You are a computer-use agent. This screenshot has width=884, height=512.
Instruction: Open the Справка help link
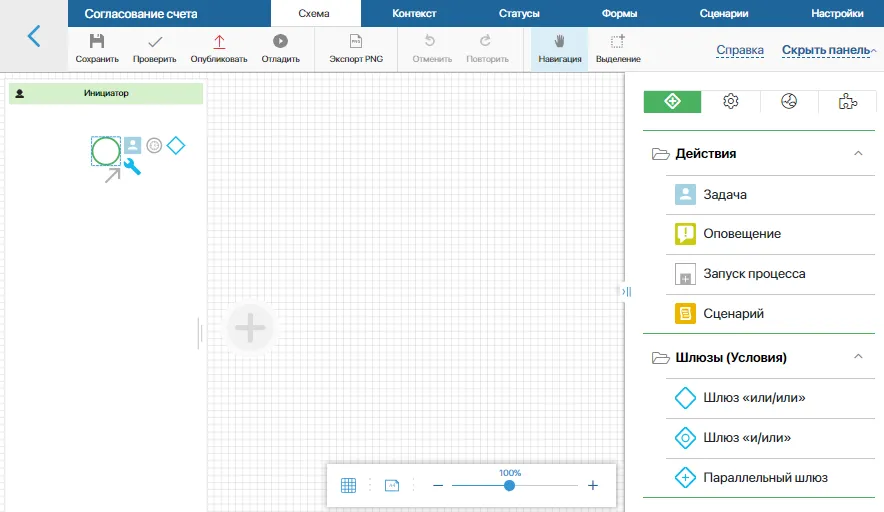click(740, 50)
